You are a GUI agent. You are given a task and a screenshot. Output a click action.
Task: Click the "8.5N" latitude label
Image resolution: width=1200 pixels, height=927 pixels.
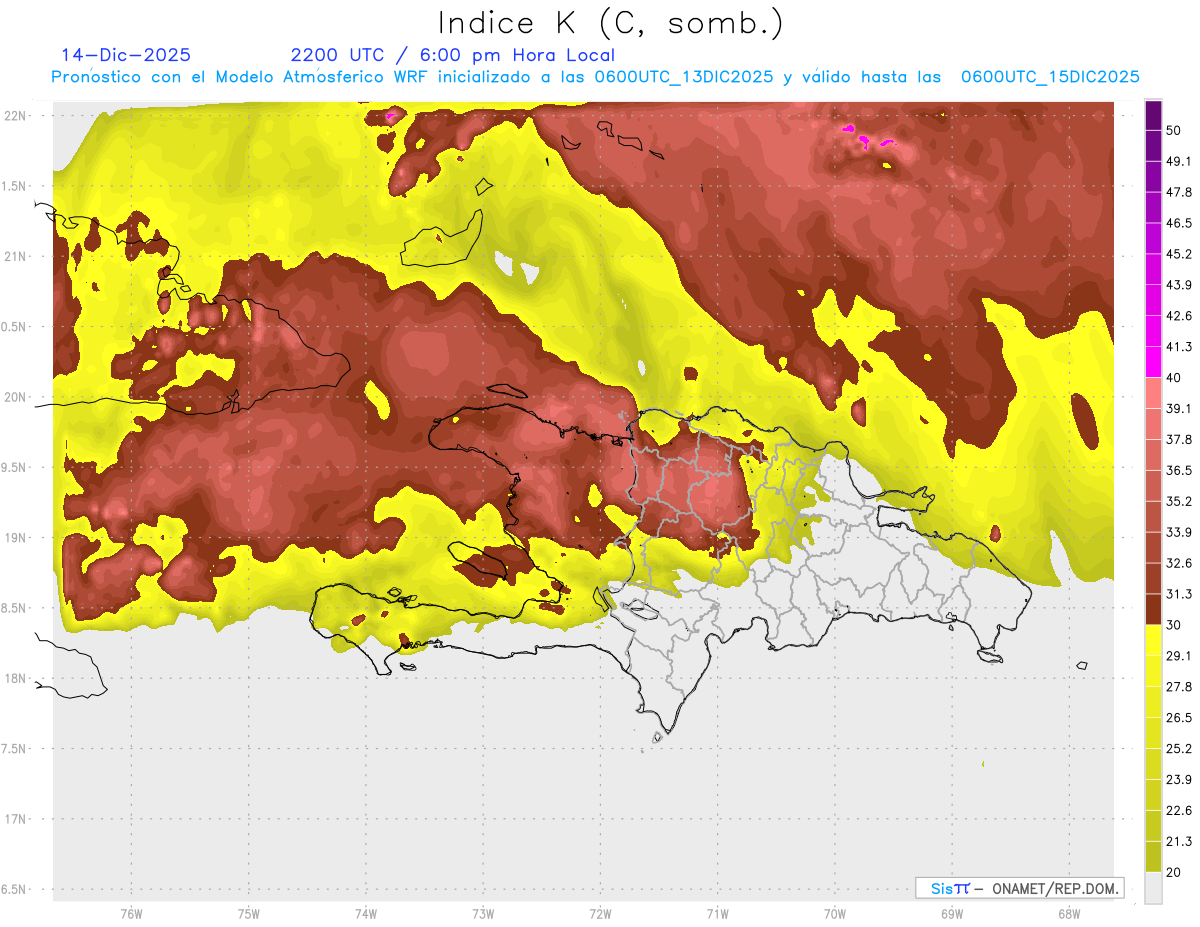click(x=14, y=608)
